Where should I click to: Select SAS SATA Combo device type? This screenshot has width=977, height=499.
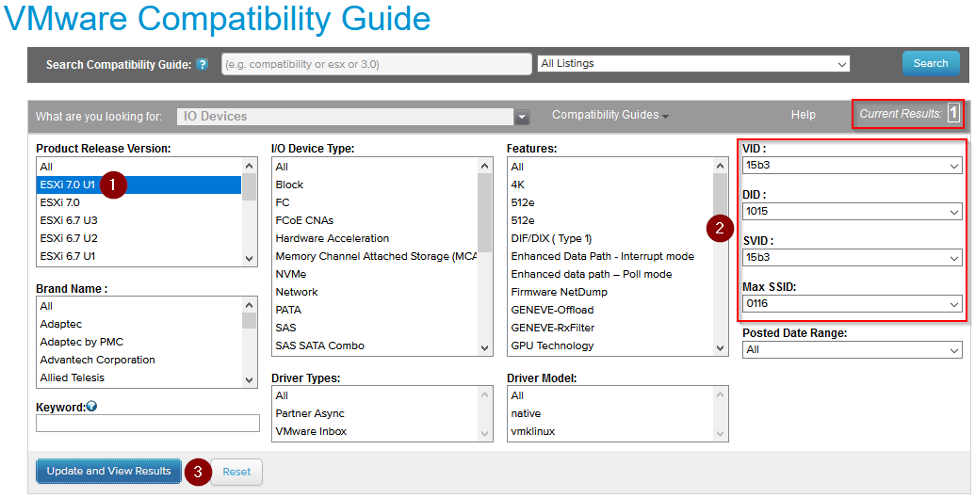coord(375,346)
